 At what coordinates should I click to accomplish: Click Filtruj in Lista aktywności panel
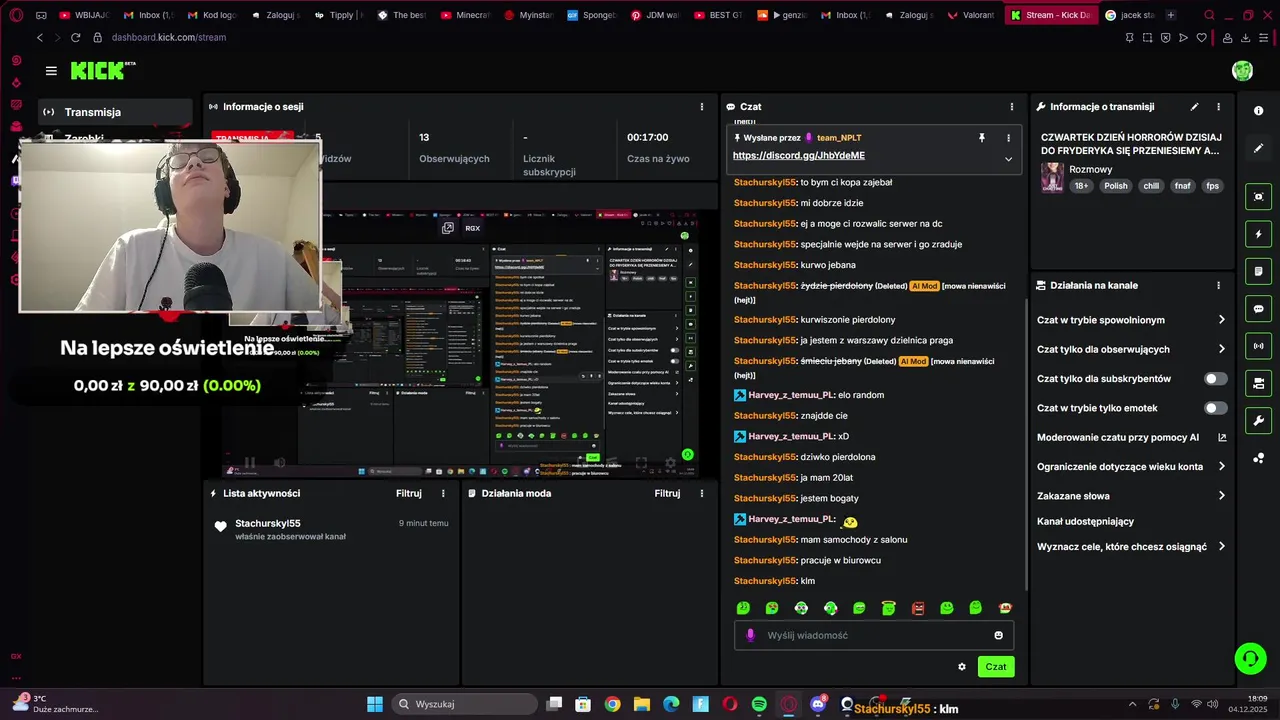click(409, 493)
